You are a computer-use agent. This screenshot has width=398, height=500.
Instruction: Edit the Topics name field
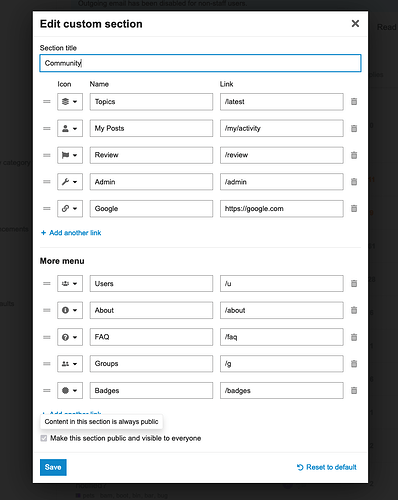click(x=151, y=102)
